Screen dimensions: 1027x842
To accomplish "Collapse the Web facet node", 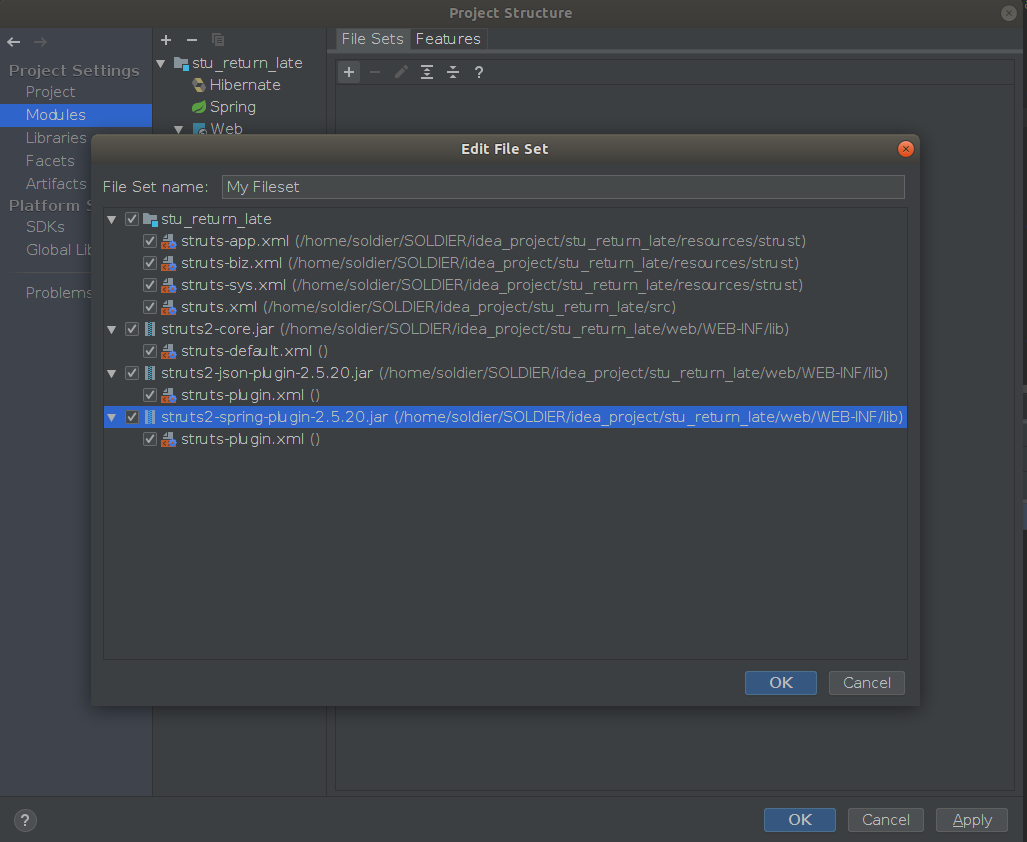I will tap(179, 130).
